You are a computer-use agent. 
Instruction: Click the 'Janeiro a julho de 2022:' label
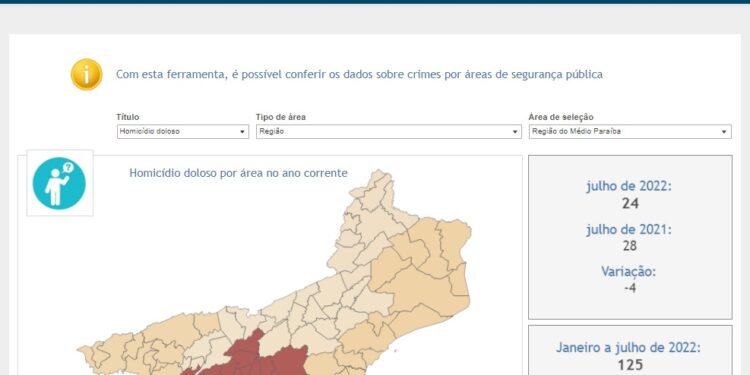point(629,348)
